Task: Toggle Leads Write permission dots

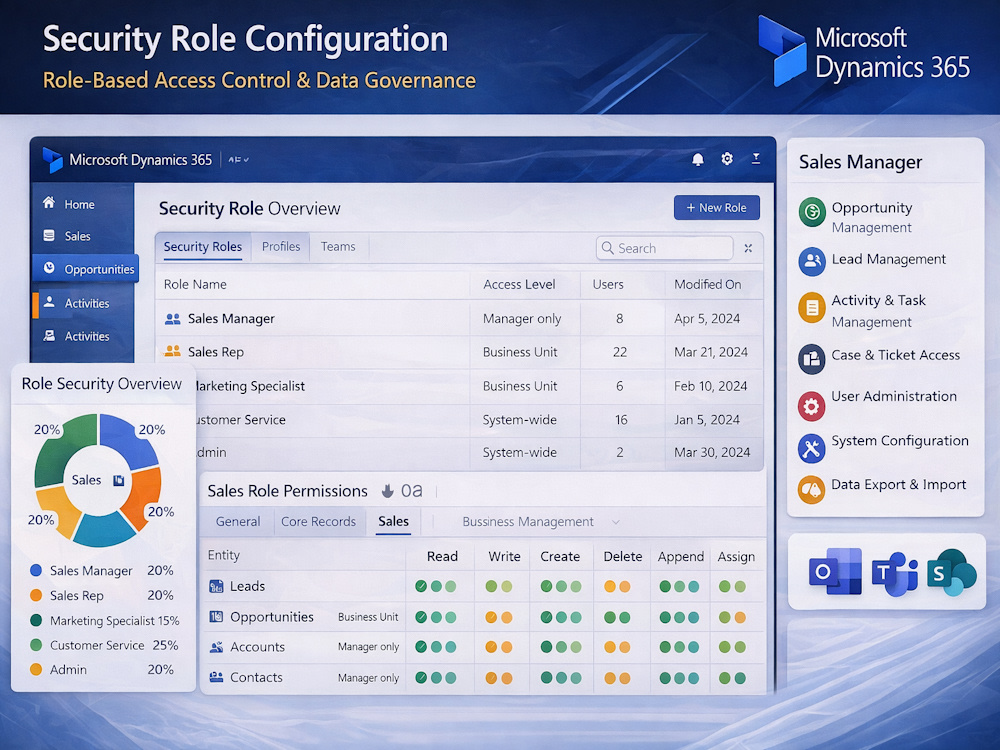Action: 499,586
